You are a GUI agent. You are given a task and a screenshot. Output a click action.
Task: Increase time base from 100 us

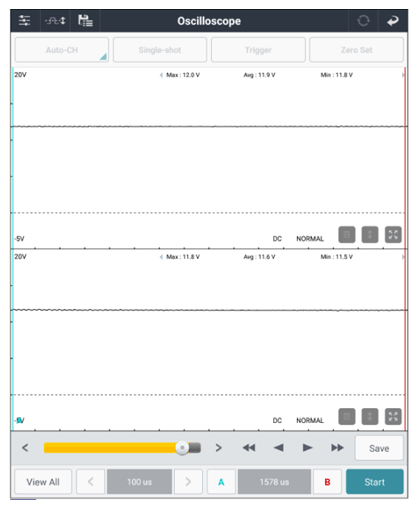click(x=188, y=482)
